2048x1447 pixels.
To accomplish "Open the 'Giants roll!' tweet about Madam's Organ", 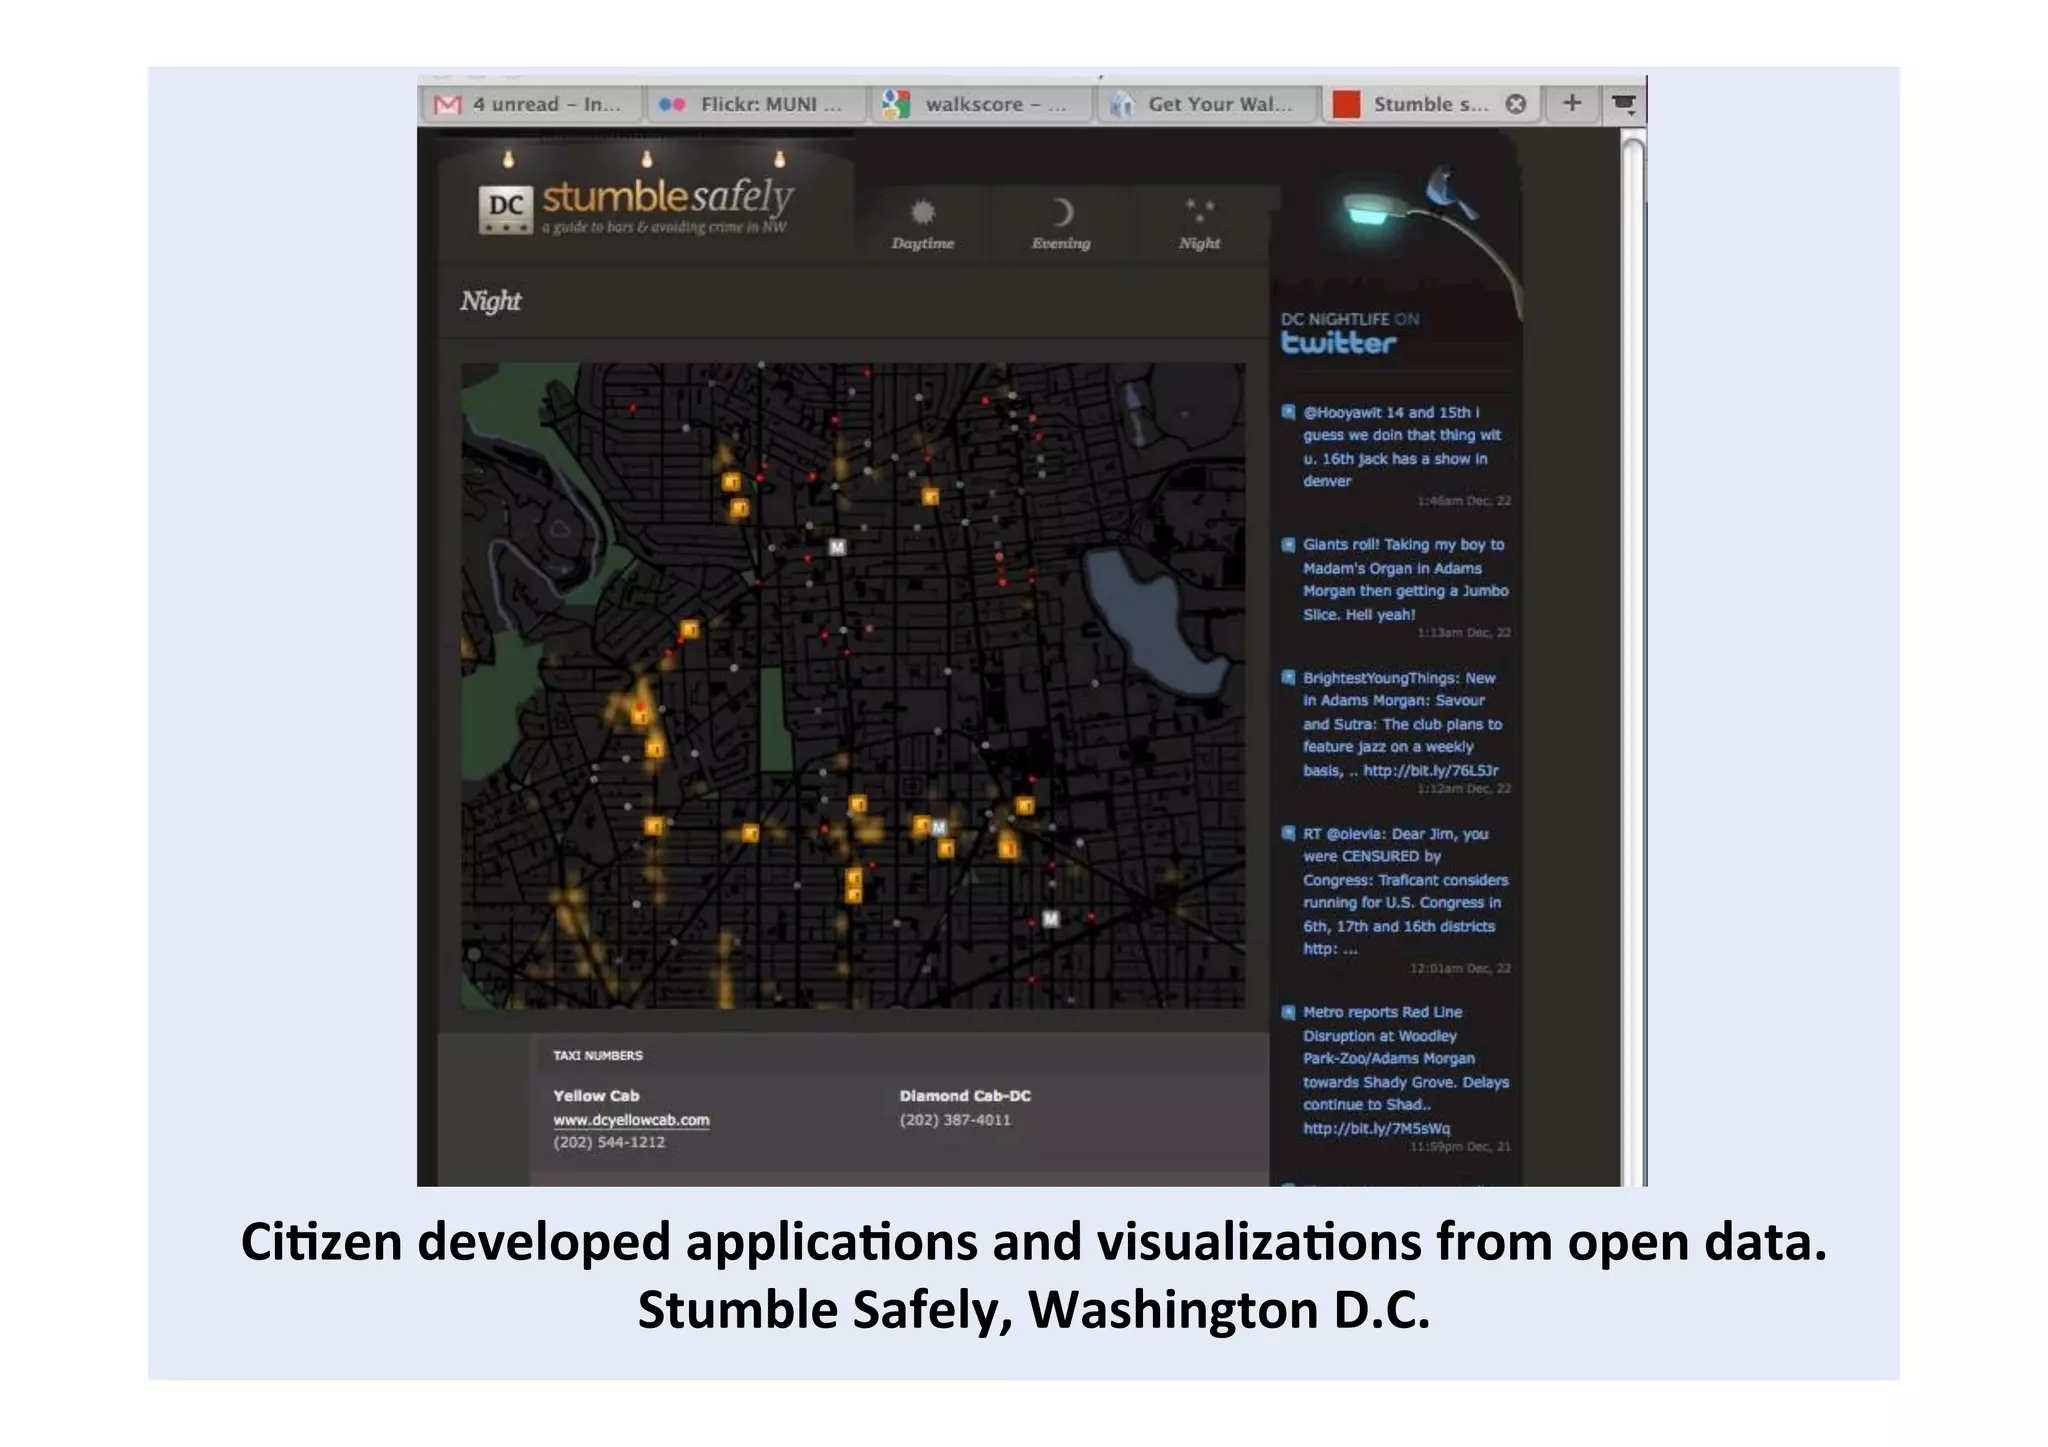I will 1404,579.
